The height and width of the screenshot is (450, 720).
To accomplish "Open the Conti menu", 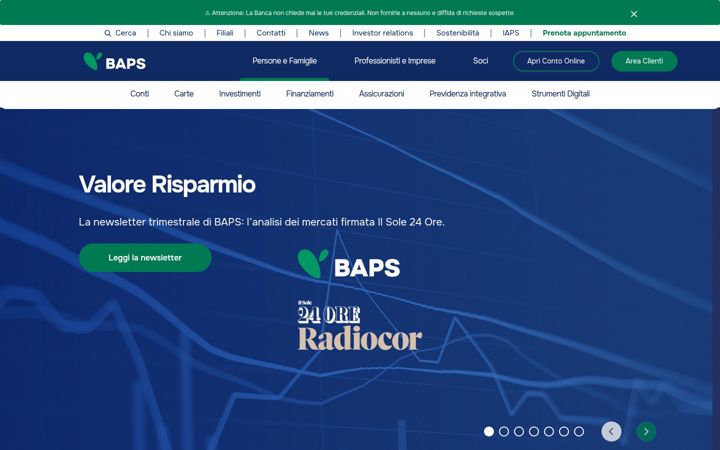I will click(x=140, y=94).
